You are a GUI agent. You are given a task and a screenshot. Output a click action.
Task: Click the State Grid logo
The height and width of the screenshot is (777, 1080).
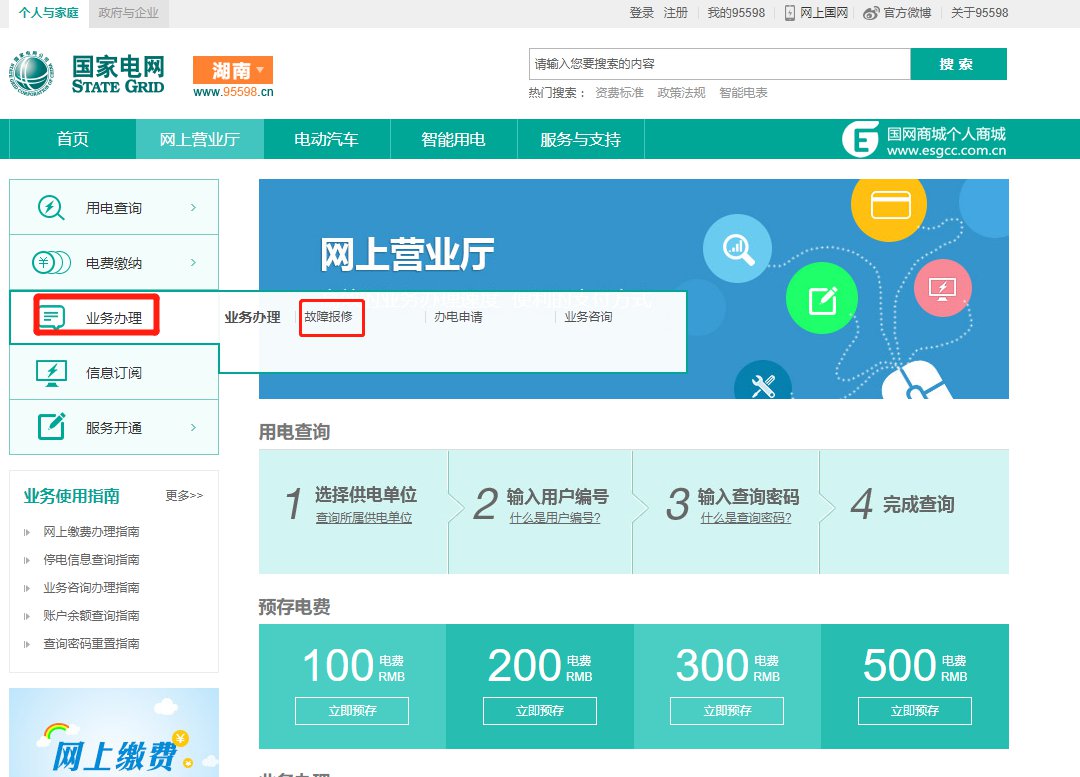coord(88,73)
